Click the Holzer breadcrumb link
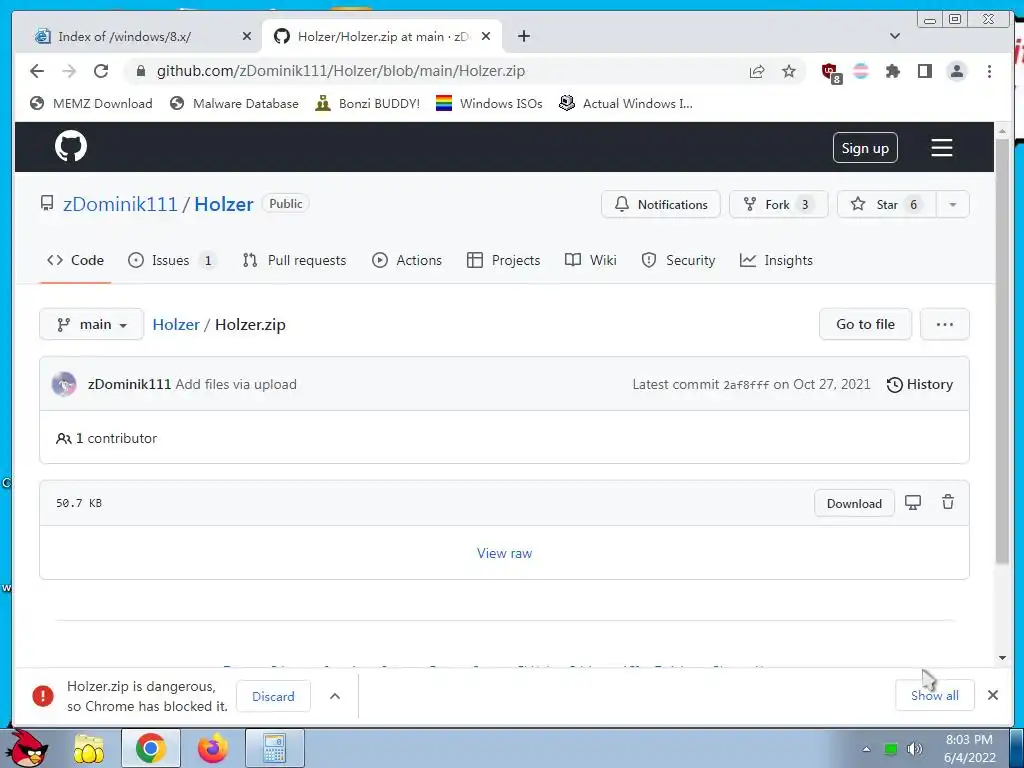 tap(176, 325)
